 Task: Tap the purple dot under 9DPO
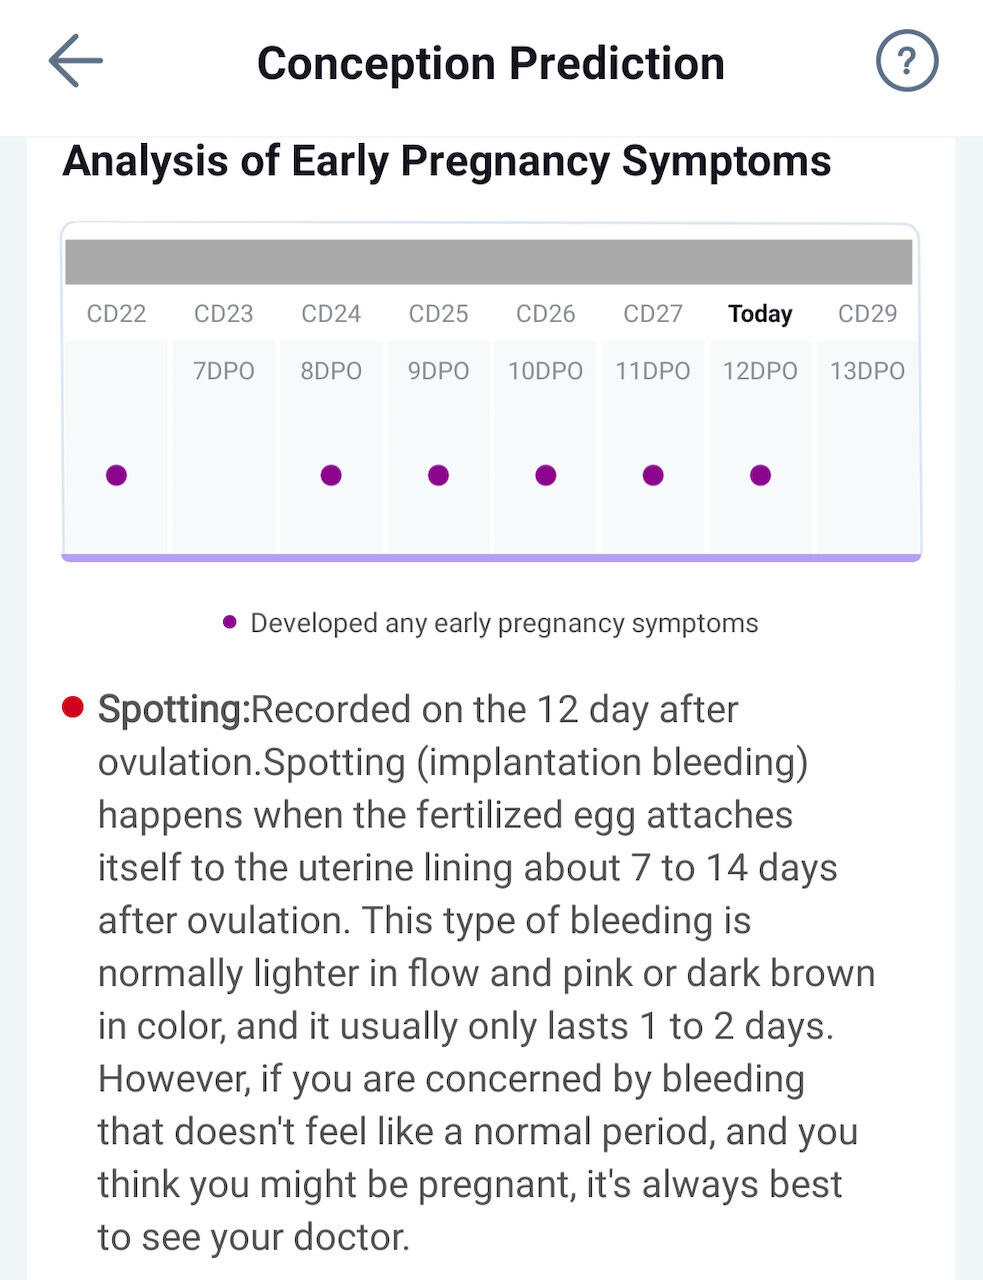coord(438,475)
